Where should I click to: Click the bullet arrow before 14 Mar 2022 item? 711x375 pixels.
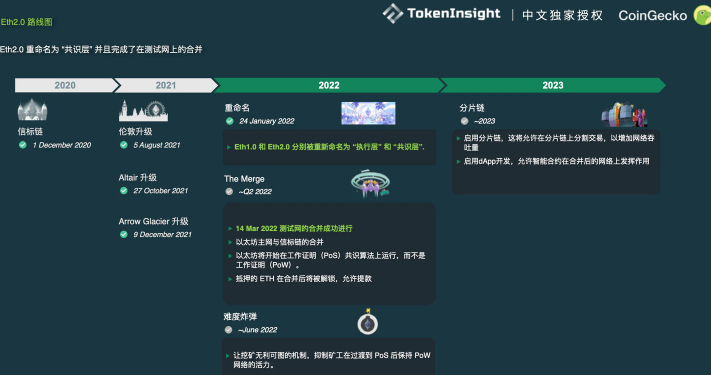pos(230,229)
